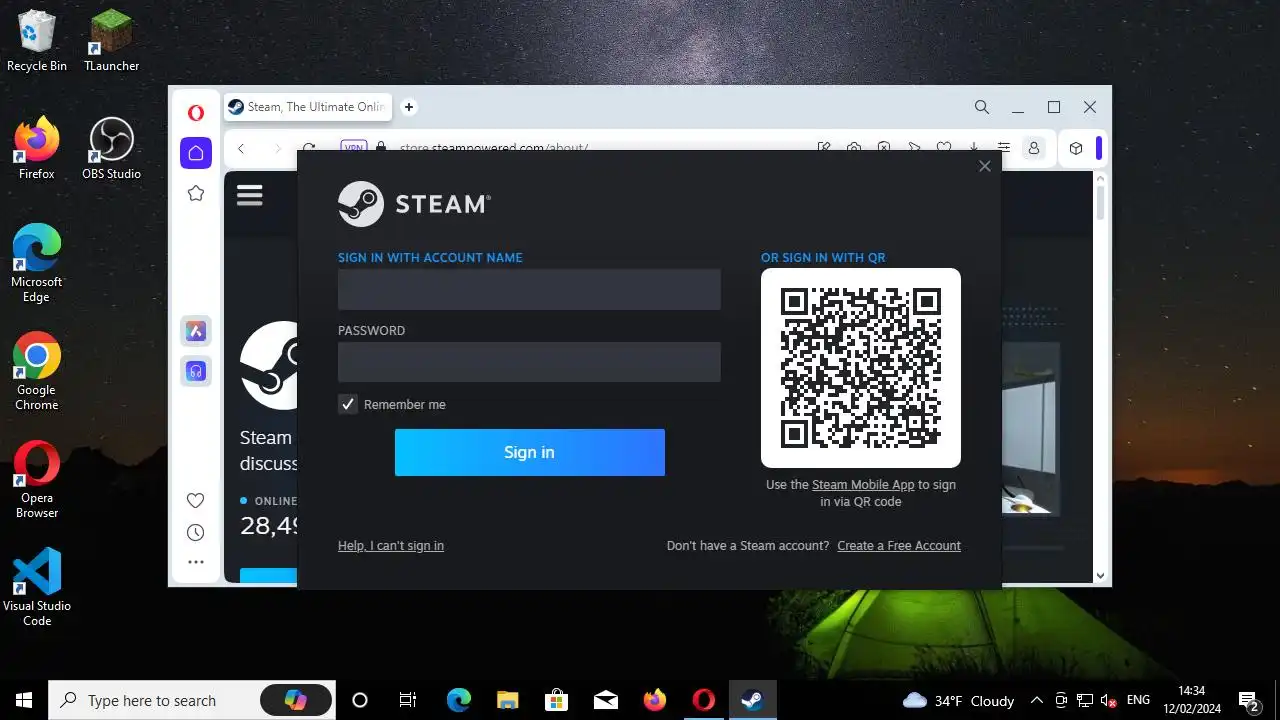Click the browser page scrollbar down arrow
1280x720 pixels.
point(1100,576)
